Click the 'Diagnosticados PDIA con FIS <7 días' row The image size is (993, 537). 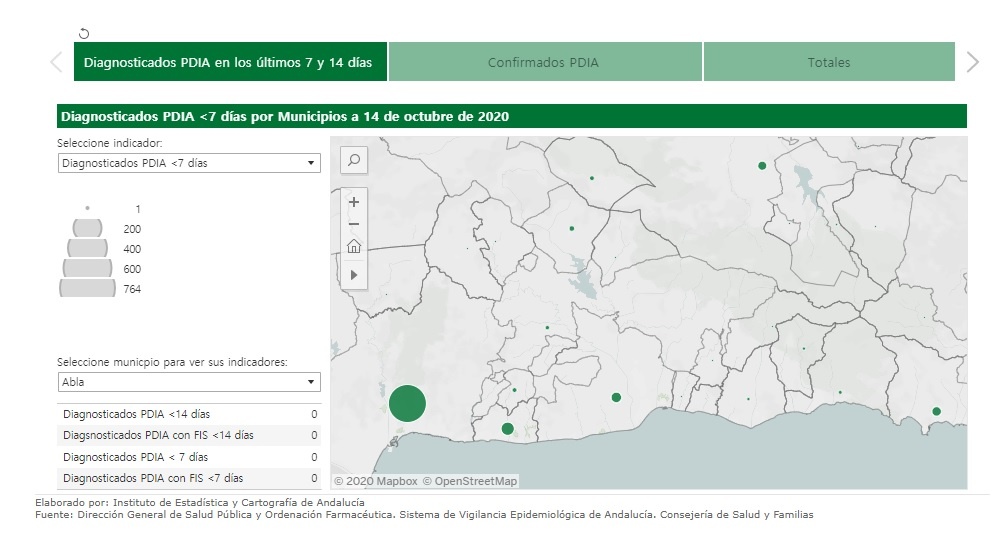click(189, 478)
